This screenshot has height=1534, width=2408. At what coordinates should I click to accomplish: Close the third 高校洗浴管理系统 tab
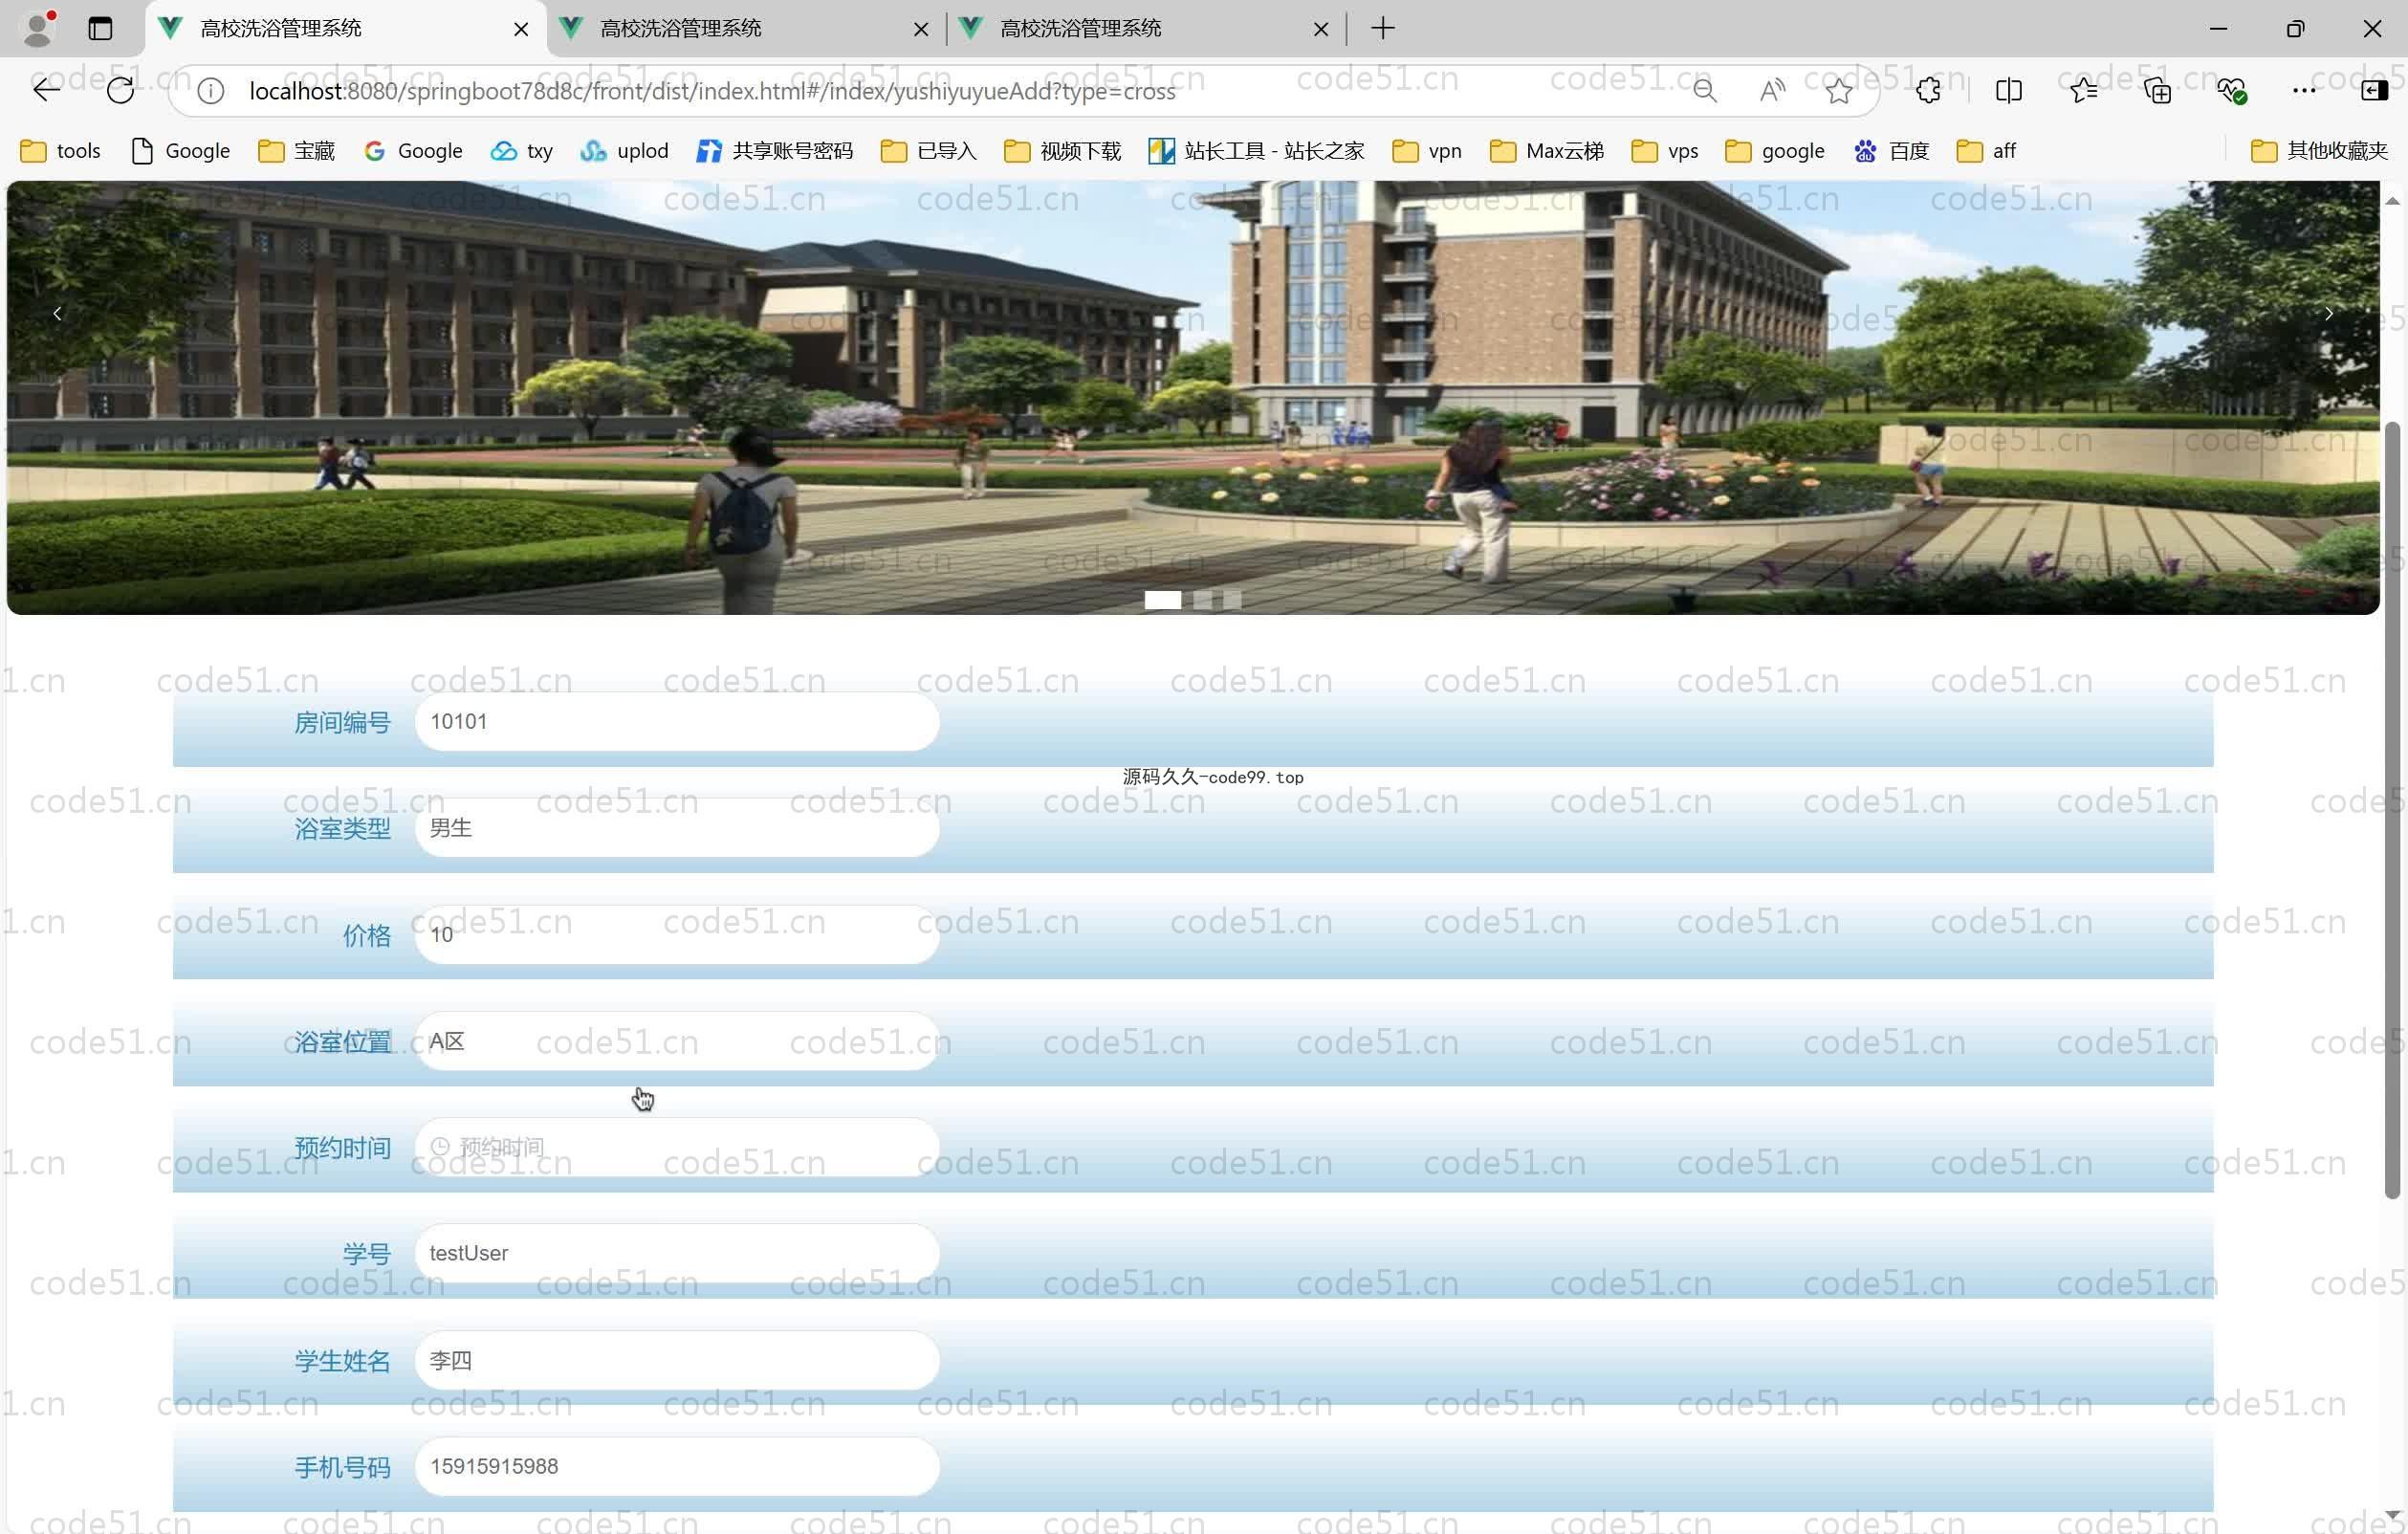[1321, 29]
